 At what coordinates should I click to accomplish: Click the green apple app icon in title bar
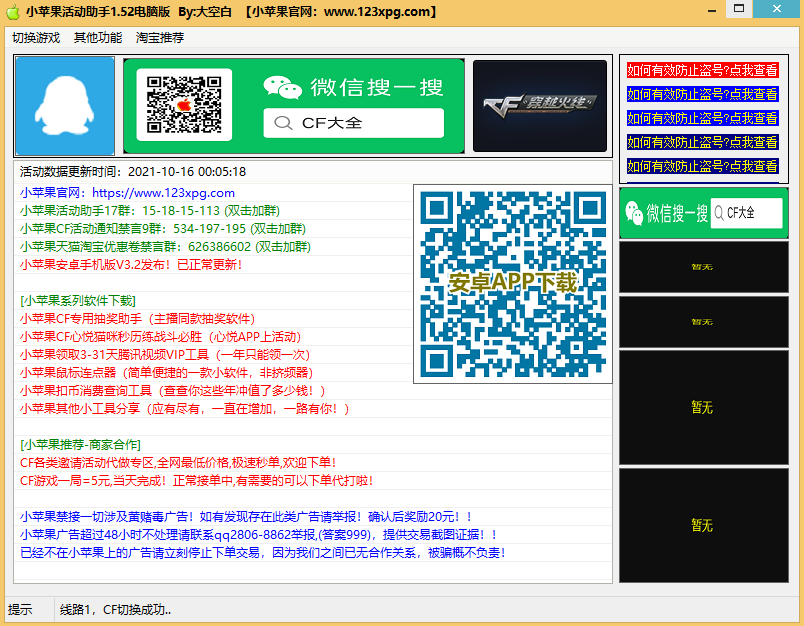(13, 12)
